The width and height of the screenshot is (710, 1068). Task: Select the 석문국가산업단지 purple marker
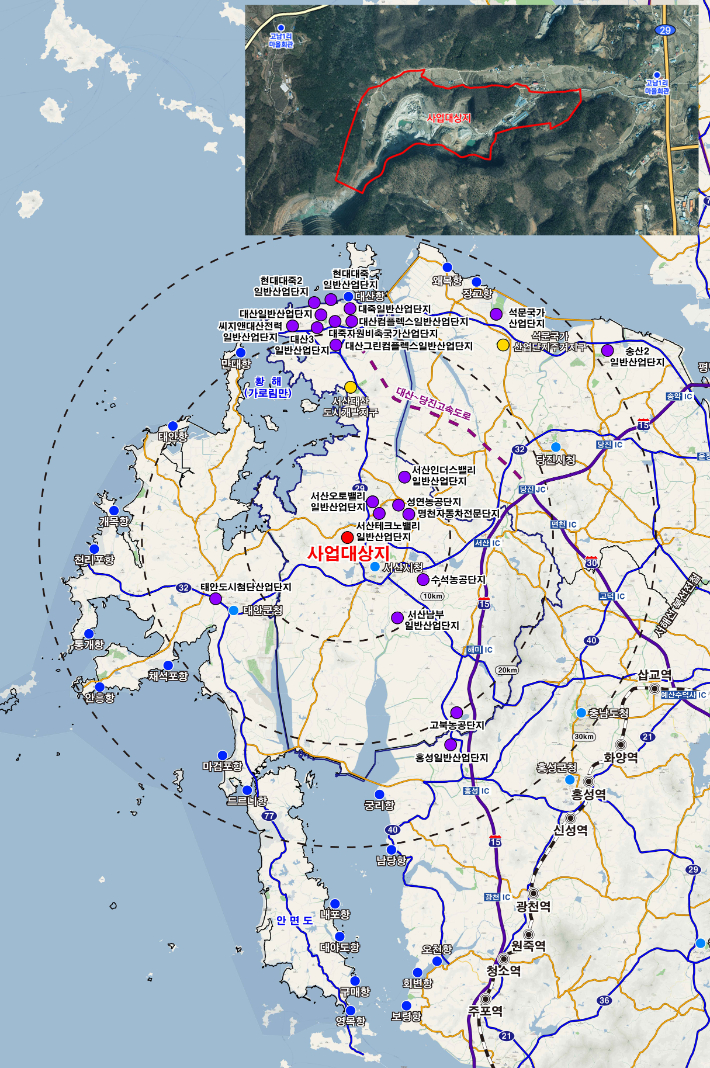(x=496, y=314)
